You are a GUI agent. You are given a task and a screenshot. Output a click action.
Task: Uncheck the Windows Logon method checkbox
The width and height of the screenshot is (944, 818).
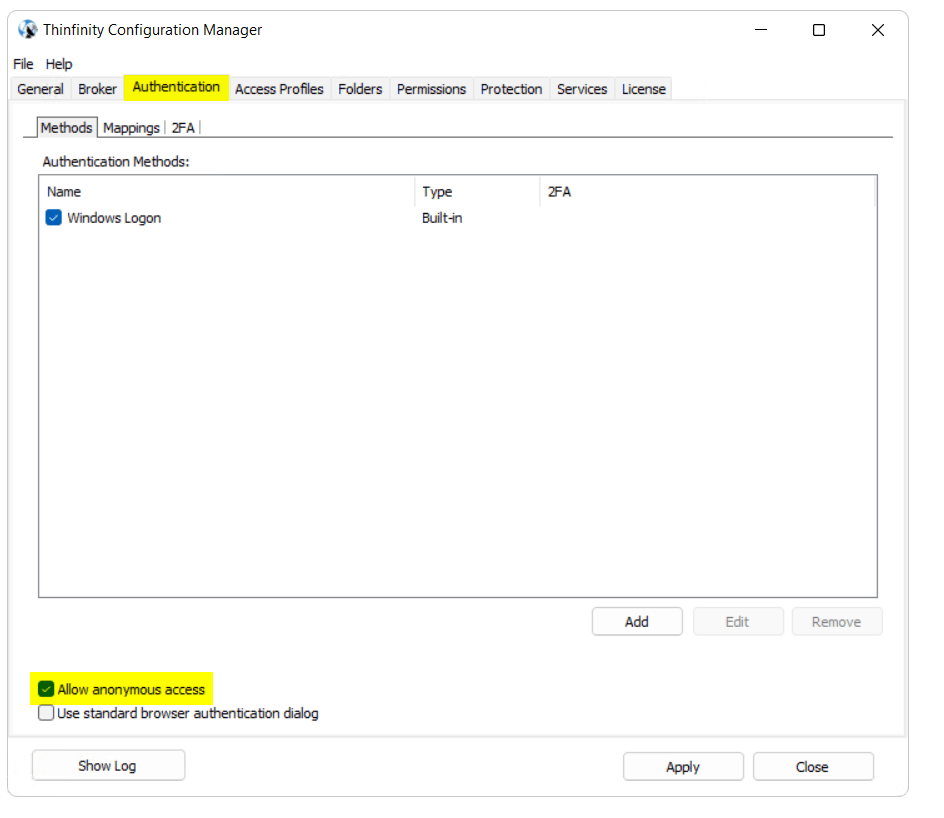pyautogui.click(x=54, y=217)
